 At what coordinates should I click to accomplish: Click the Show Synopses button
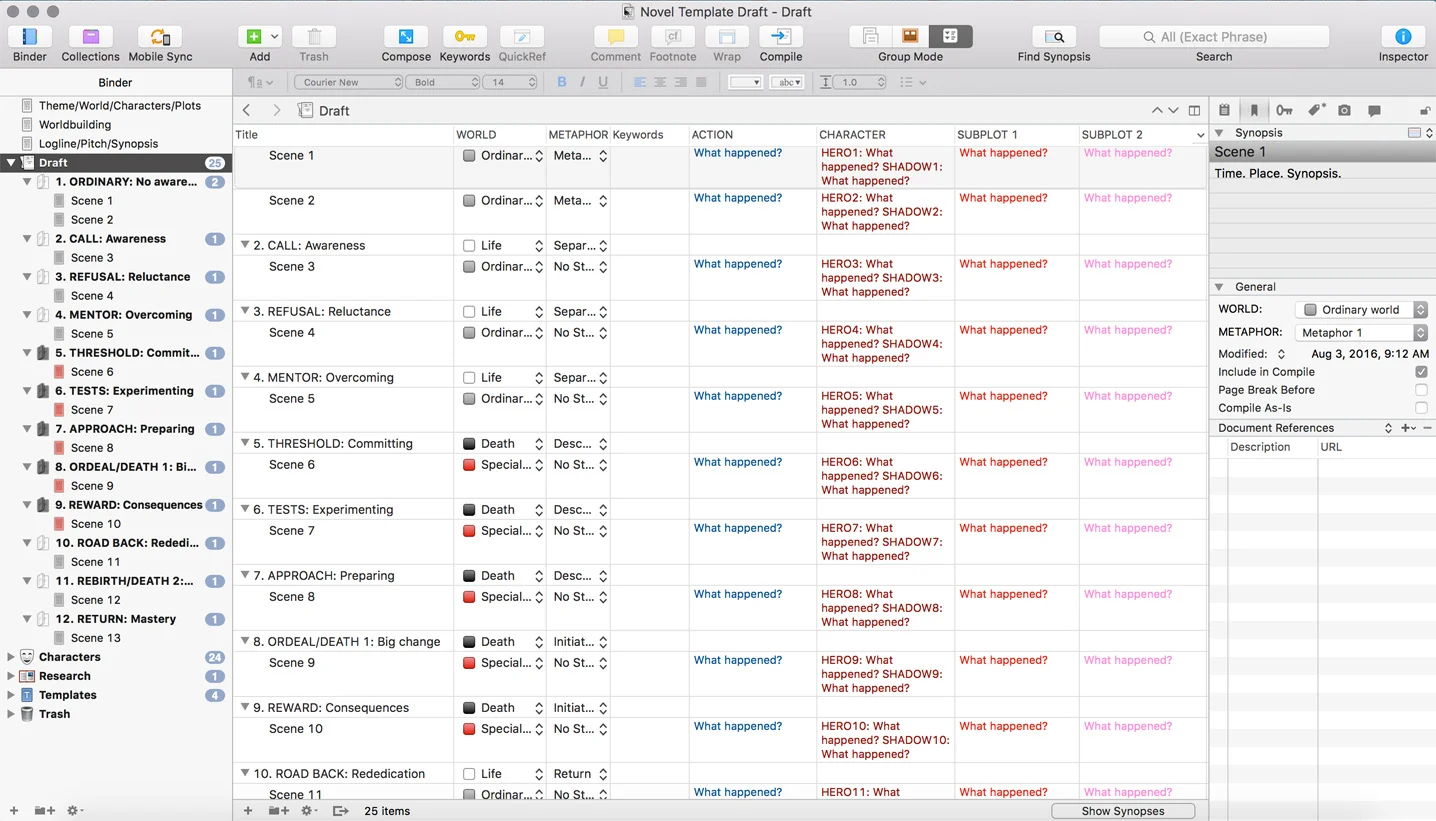coord(1123,811)
